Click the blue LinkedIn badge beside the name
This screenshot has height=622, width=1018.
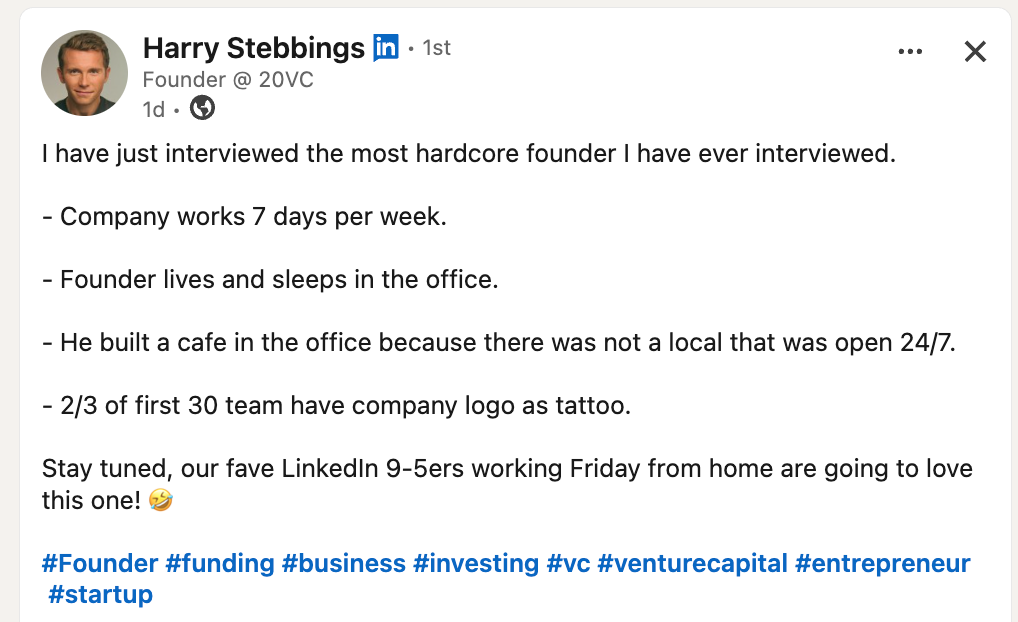[386, 47]
